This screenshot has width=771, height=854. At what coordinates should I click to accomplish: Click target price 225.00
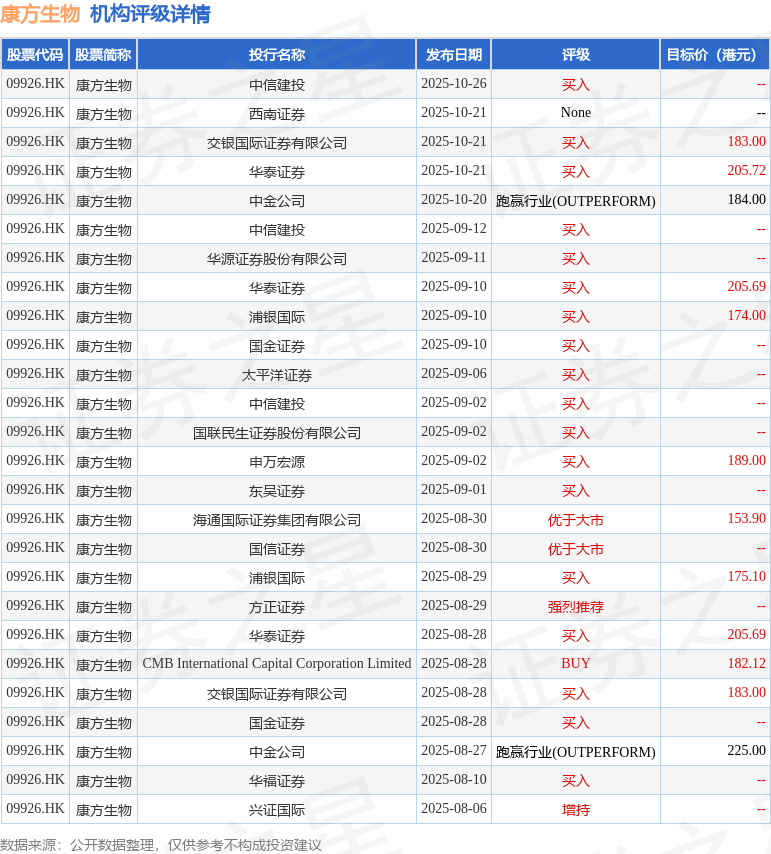(x=746, y=751)
